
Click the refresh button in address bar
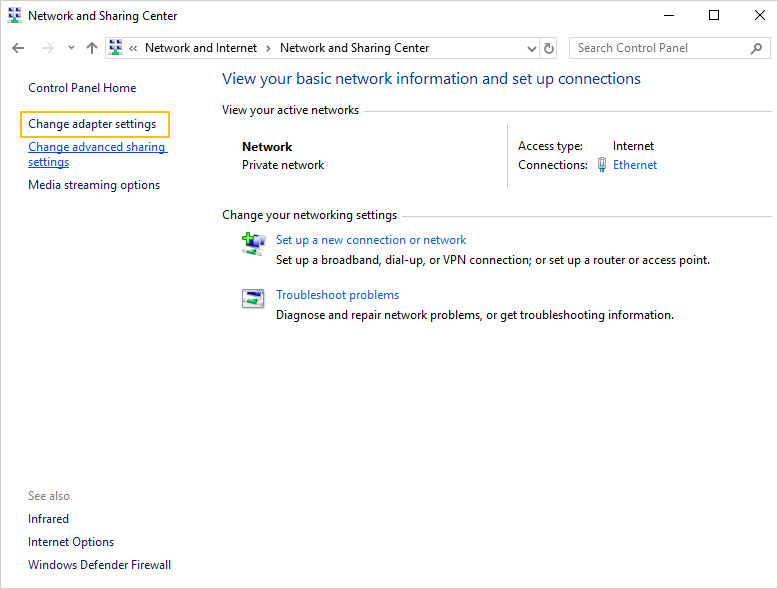549,48
